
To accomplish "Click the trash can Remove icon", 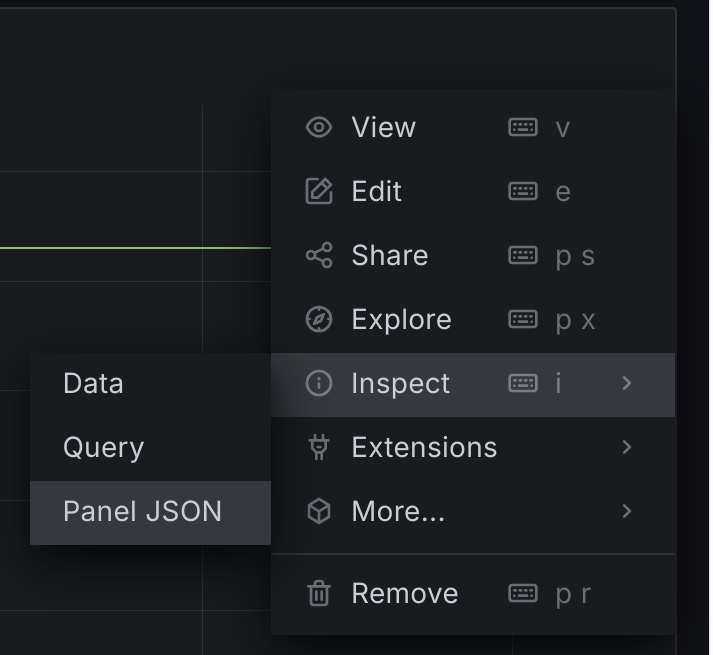I will [319, 593].
